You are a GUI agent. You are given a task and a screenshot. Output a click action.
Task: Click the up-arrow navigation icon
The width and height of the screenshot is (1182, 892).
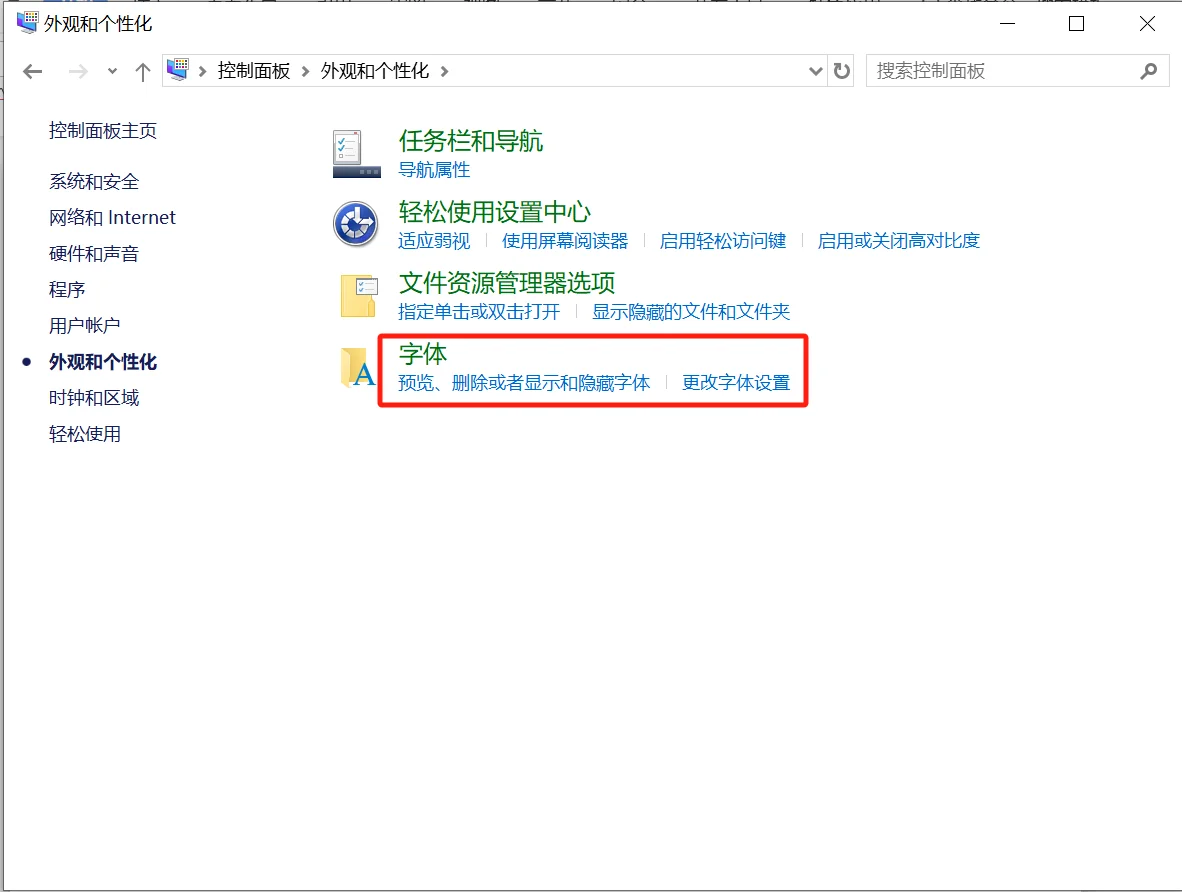point(142,70)
